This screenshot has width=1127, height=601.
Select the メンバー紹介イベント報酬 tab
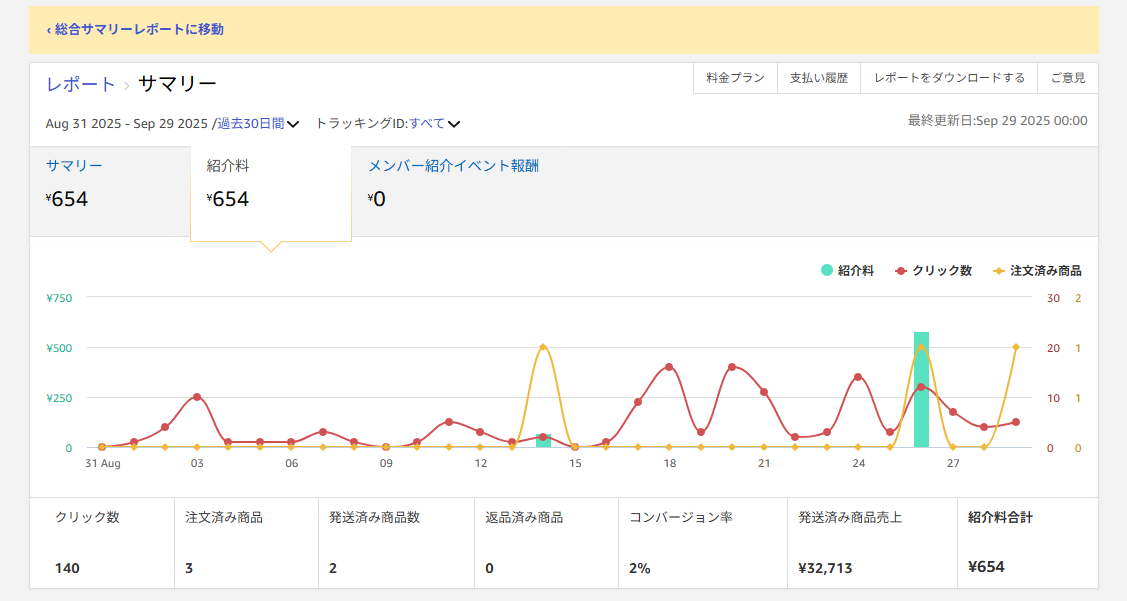point(453,166)
